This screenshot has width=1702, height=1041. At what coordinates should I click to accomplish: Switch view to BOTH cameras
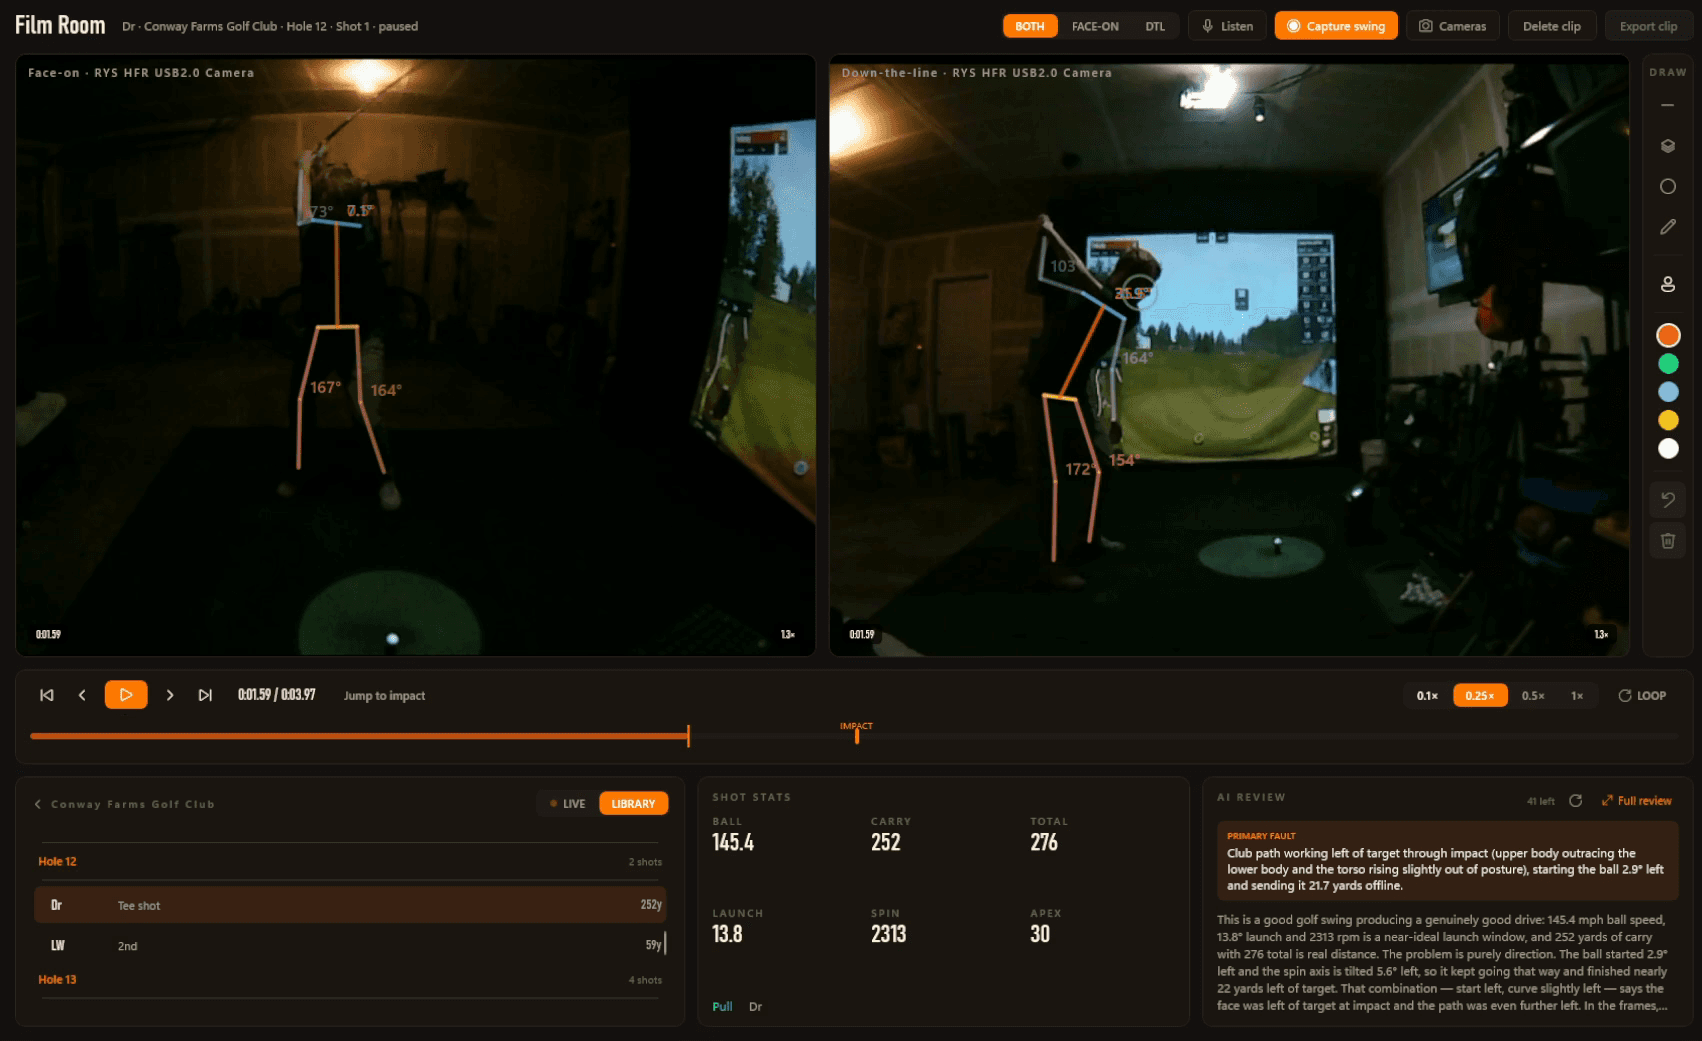coord(1030,26)
